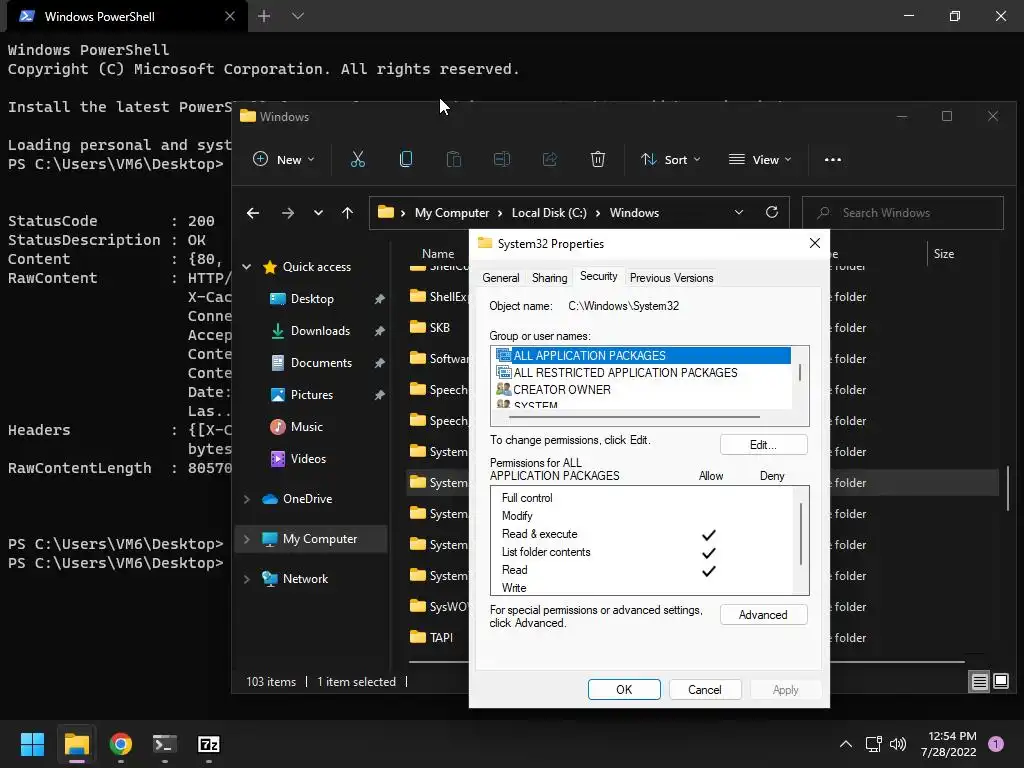Select the Security tab
Screen dimensions: 1024x768
click(598, 276)
